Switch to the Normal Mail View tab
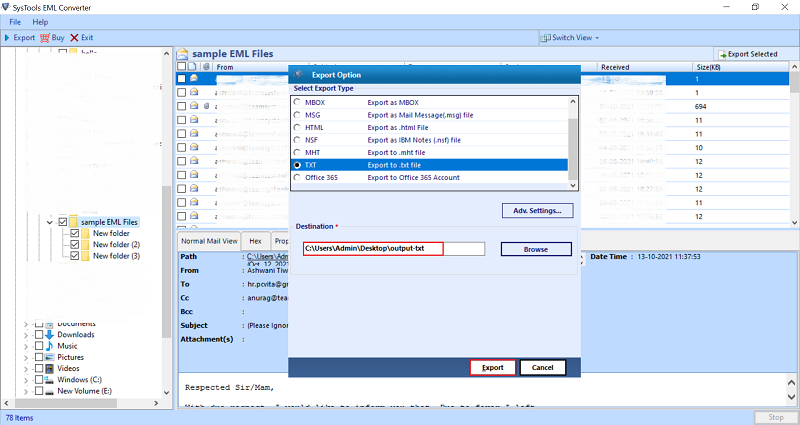 pyautogui.click(x=209, y=241)
